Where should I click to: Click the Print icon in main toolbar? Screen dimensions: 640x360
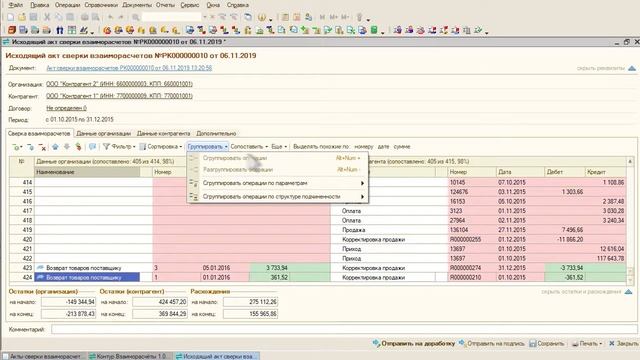click(84, 17)
